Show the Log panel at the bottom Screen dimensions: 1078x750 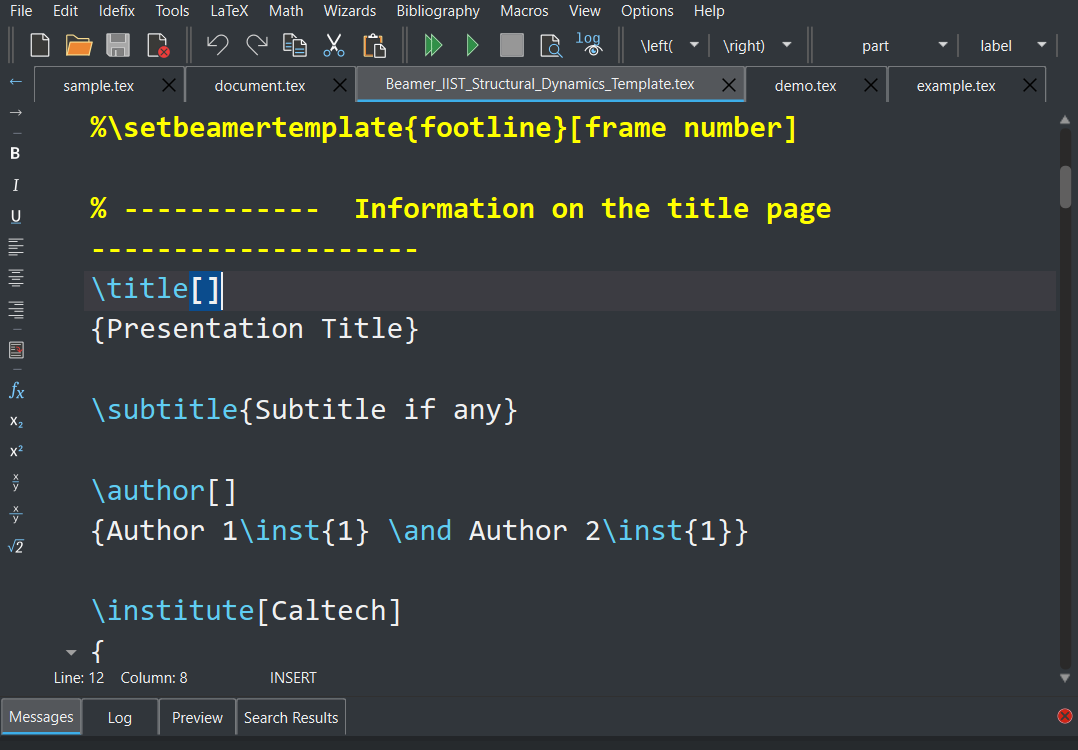(x=119, y=717)
